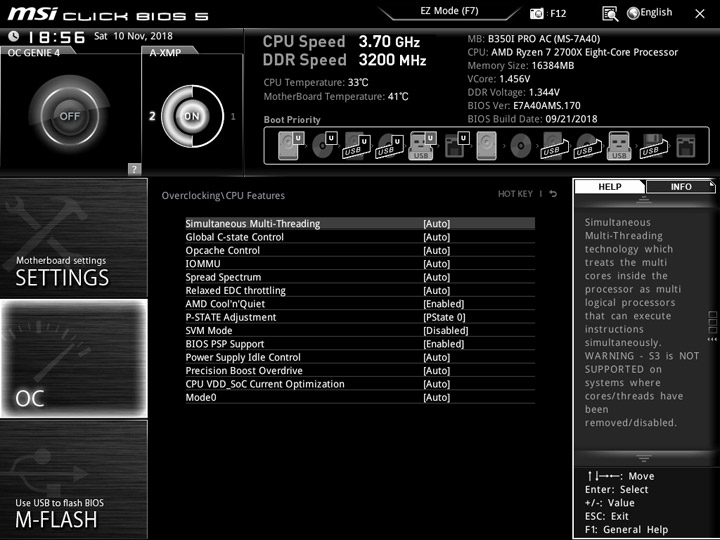Switch to EZ Mode (F7)

[x=449, y=11]
